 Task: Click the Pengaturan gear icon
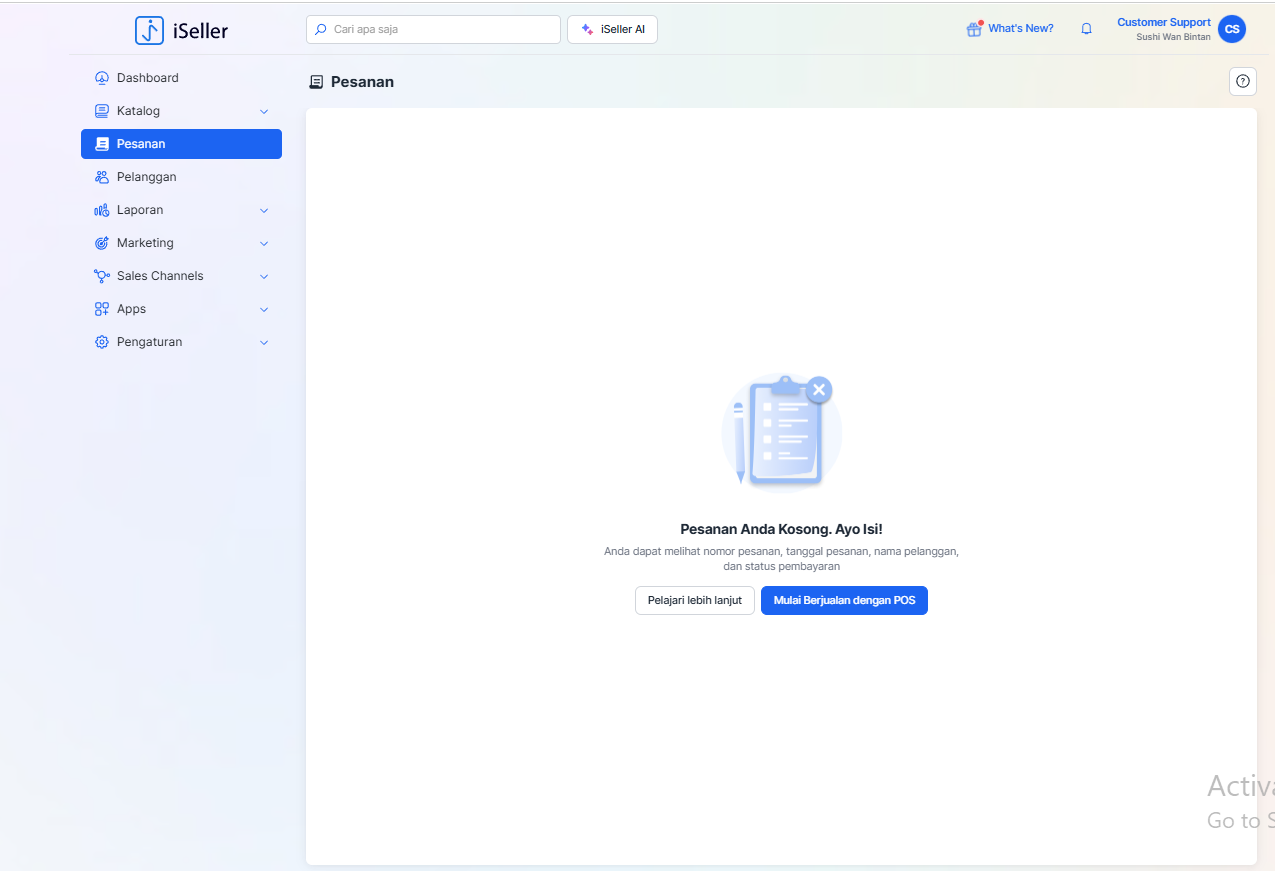(x=101, y=342)
